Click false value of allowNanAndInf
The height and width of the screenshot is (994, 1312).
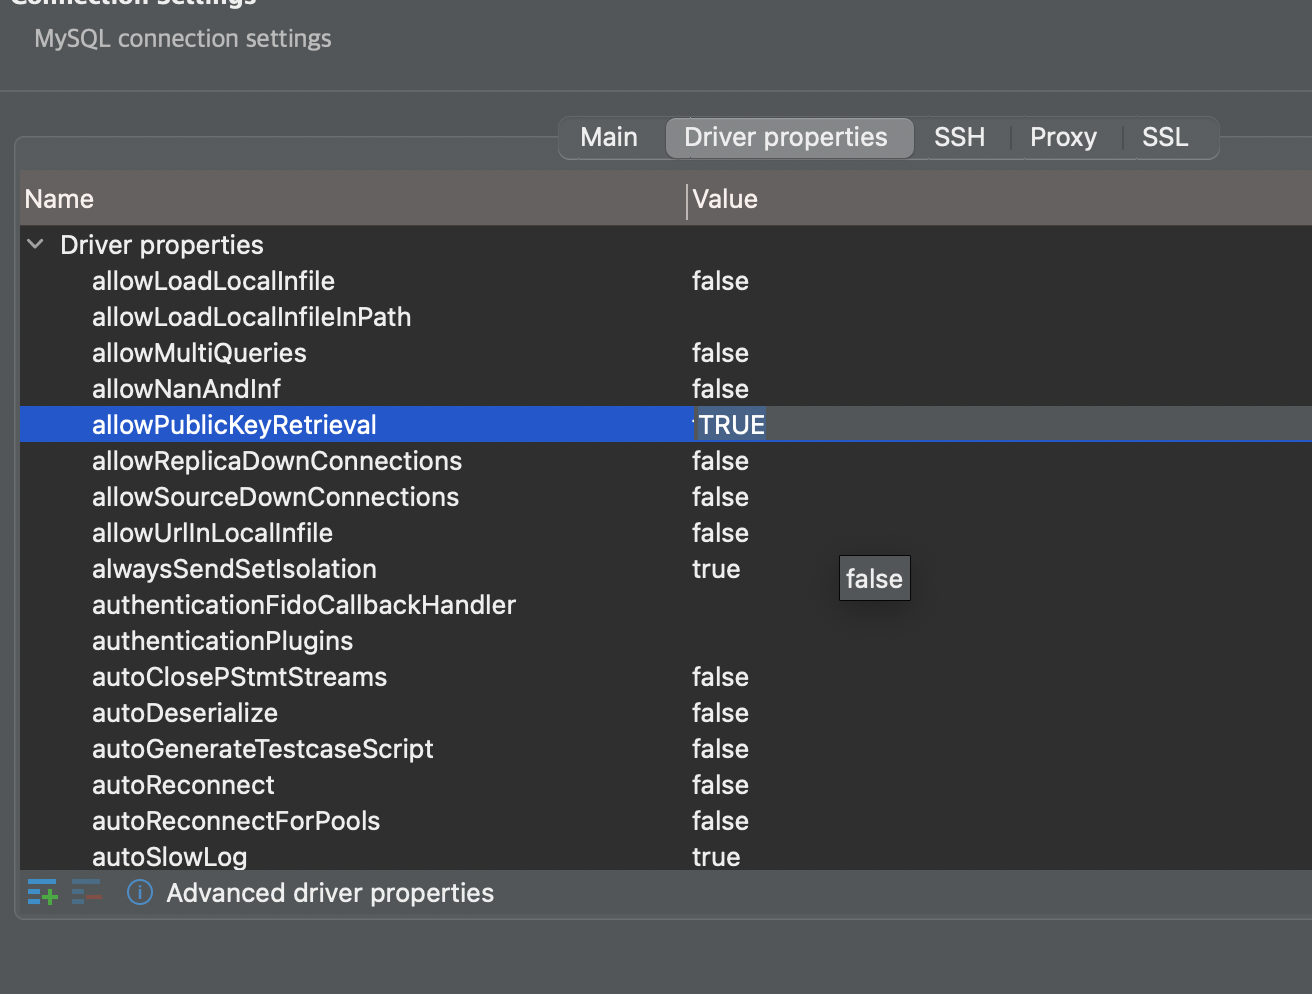(720, 389)
